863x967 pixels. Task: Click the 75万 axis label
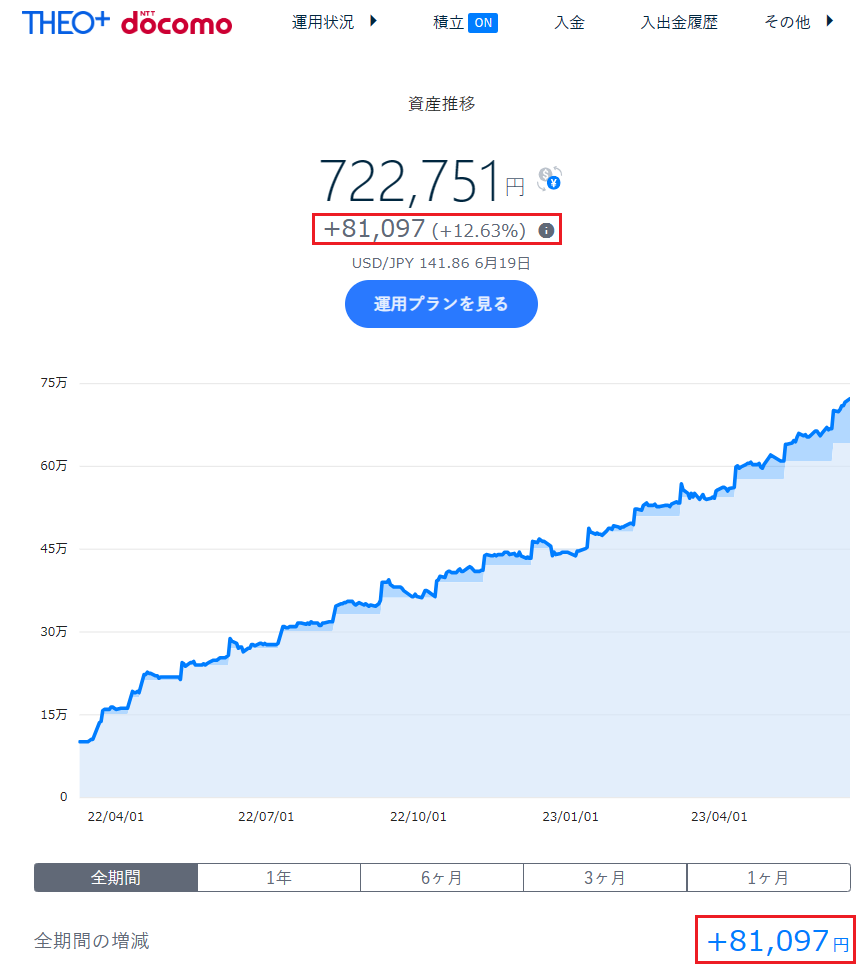pos(54,382)
